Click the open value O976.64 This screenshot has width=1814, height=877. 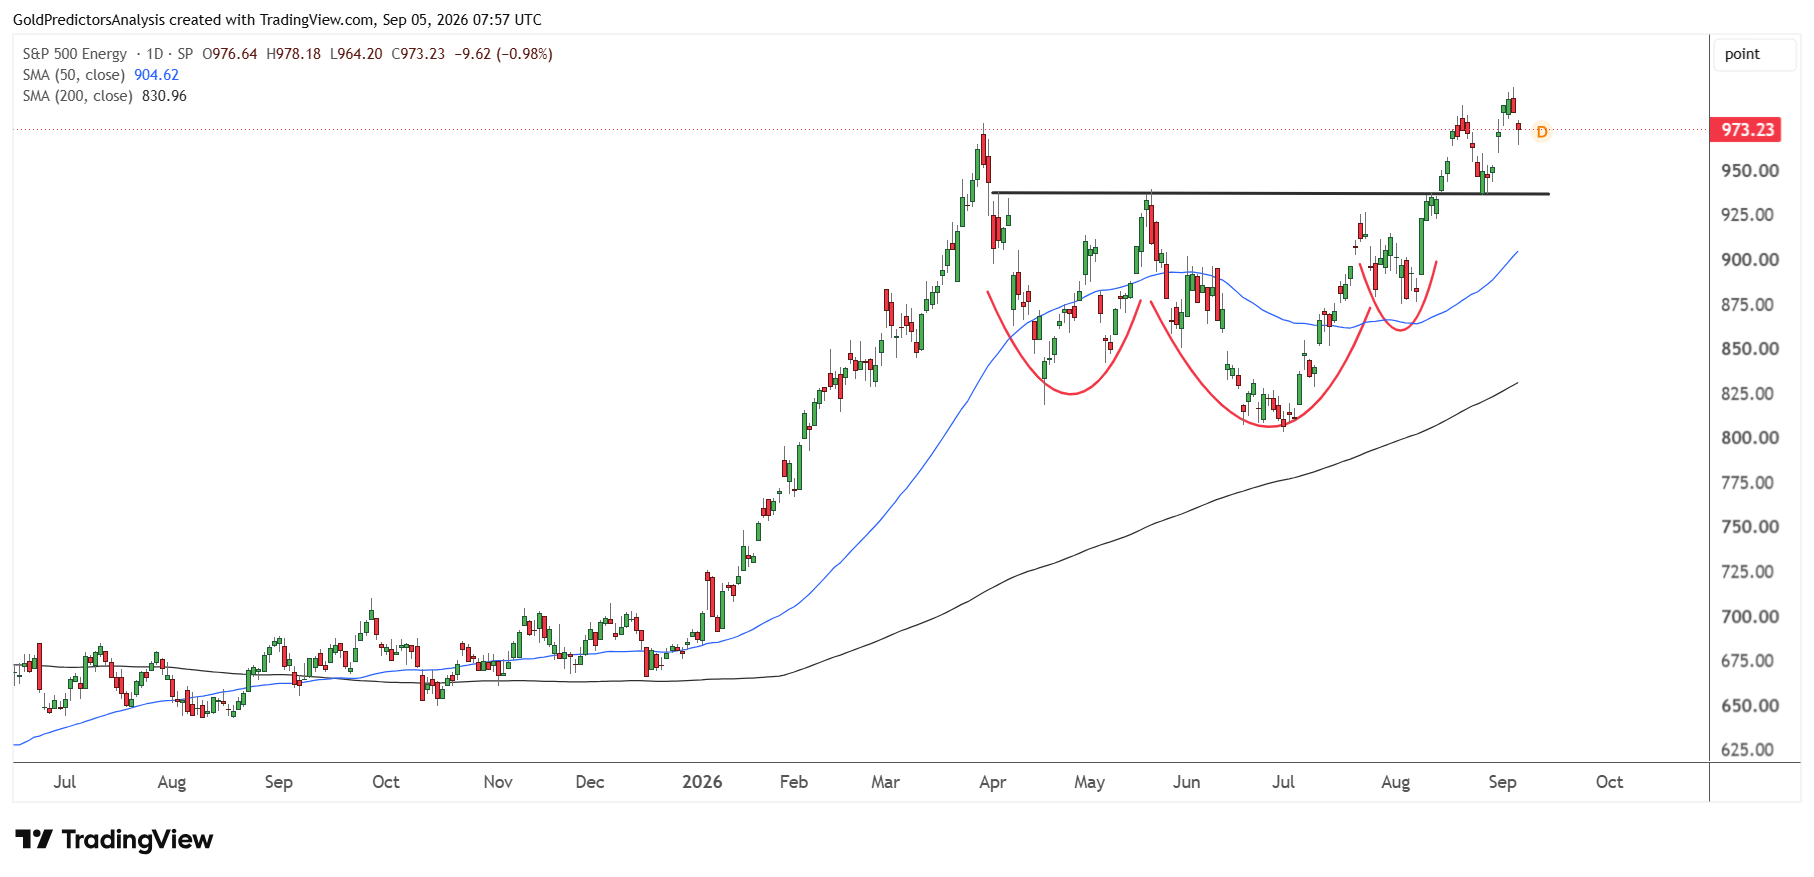click(x=230, y=54)
